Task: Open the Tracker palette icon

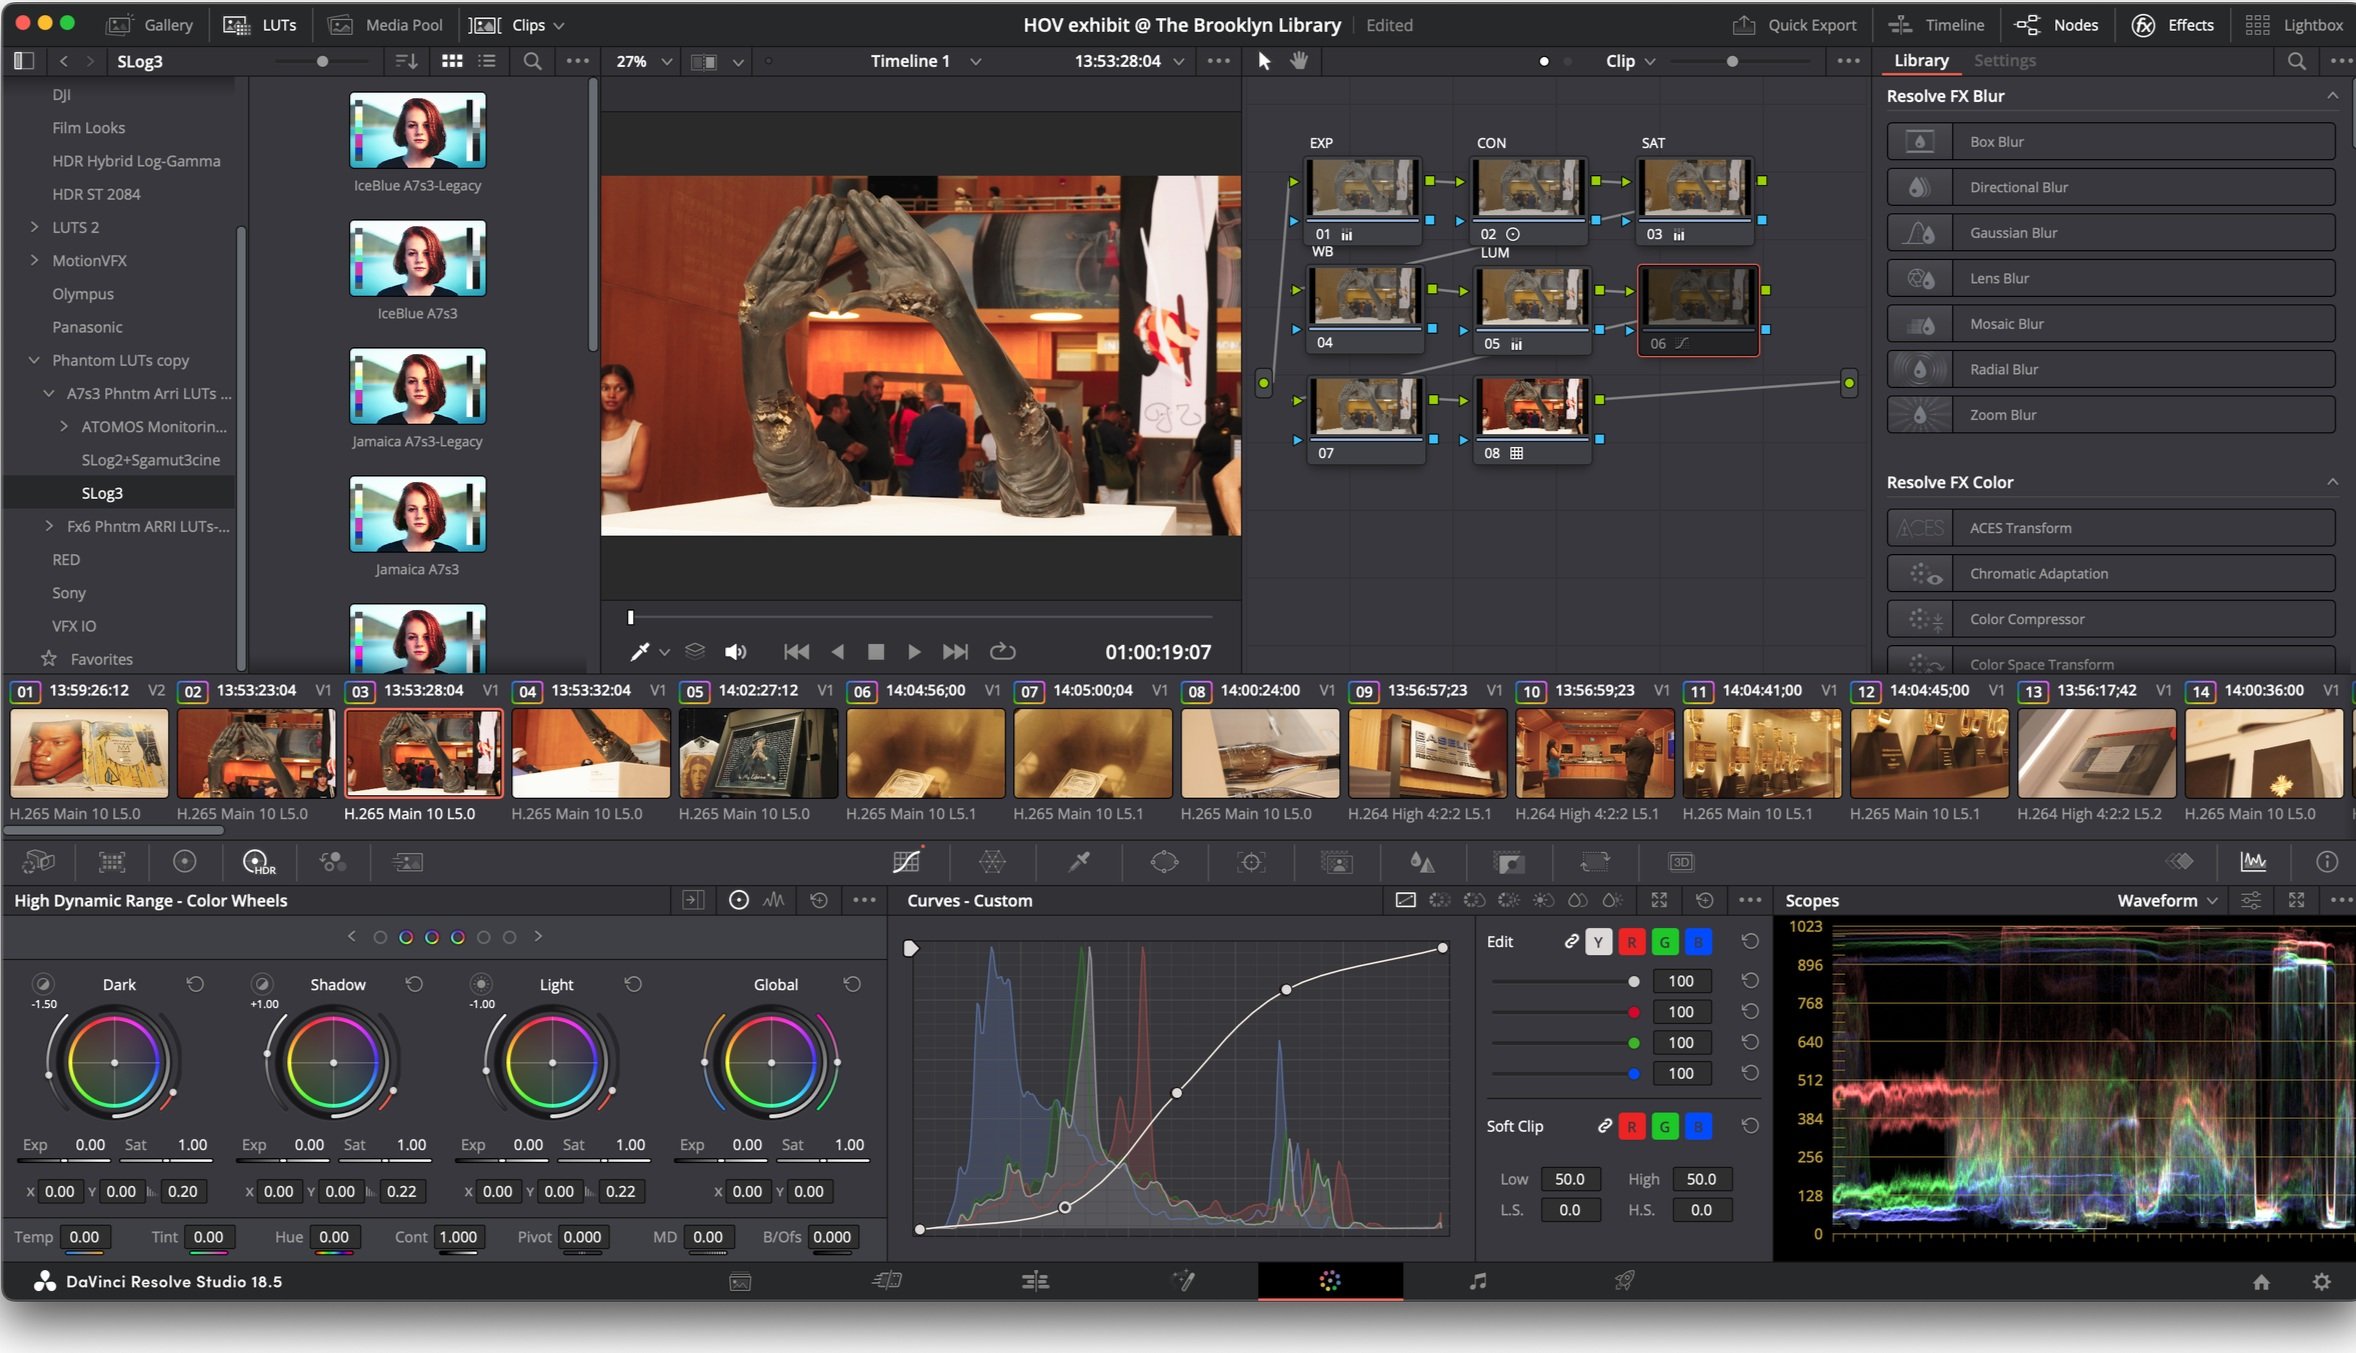Action: point(1251,862)
